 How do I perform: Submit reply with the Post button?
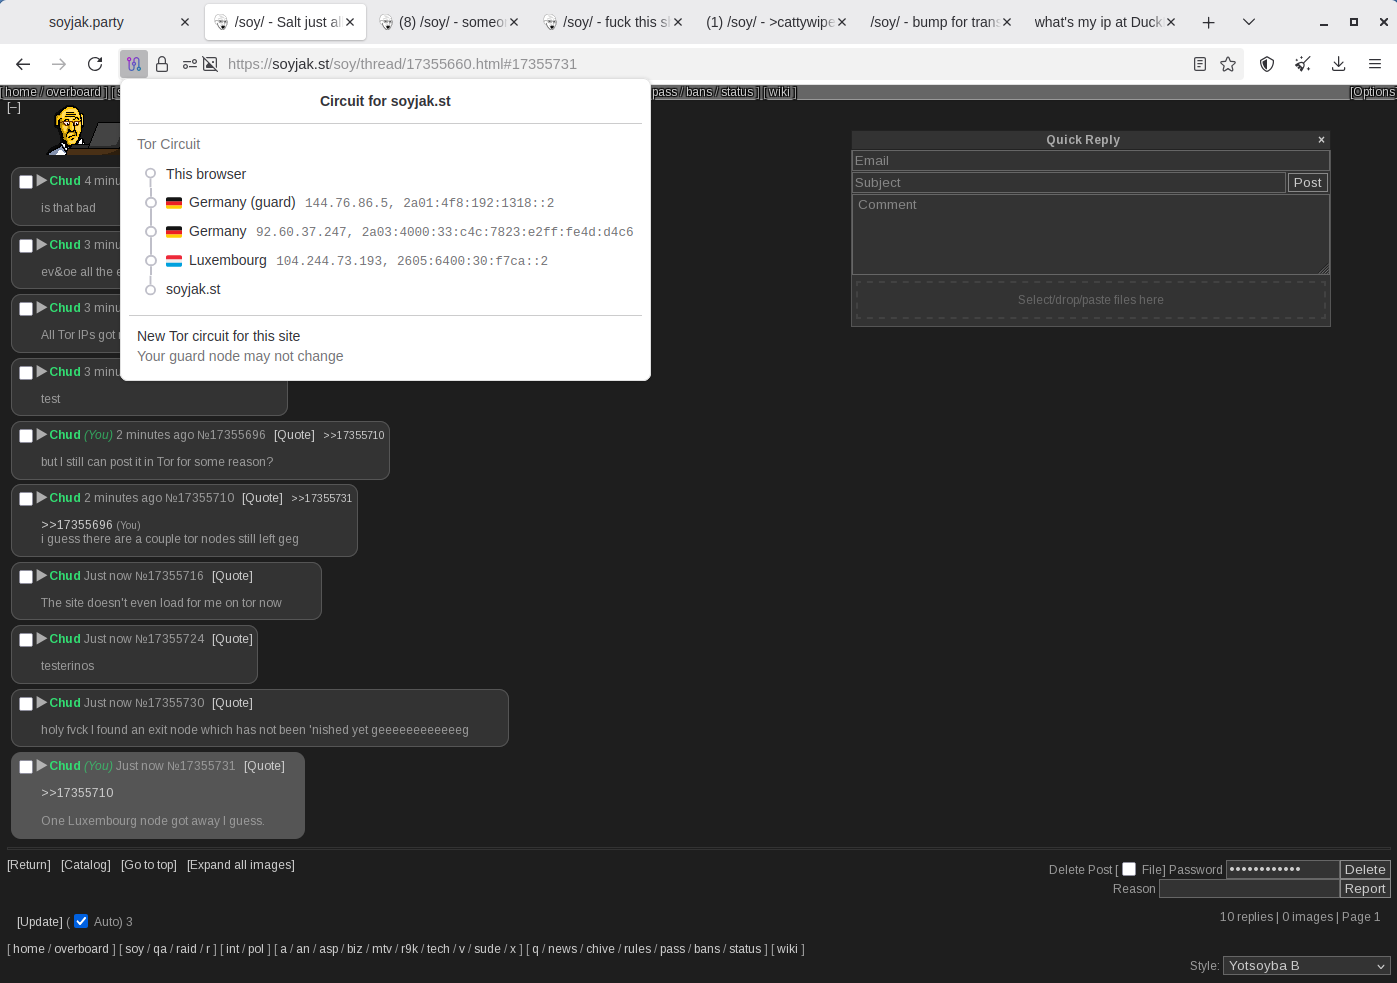pyautogui.click(x=1307, y=183)
